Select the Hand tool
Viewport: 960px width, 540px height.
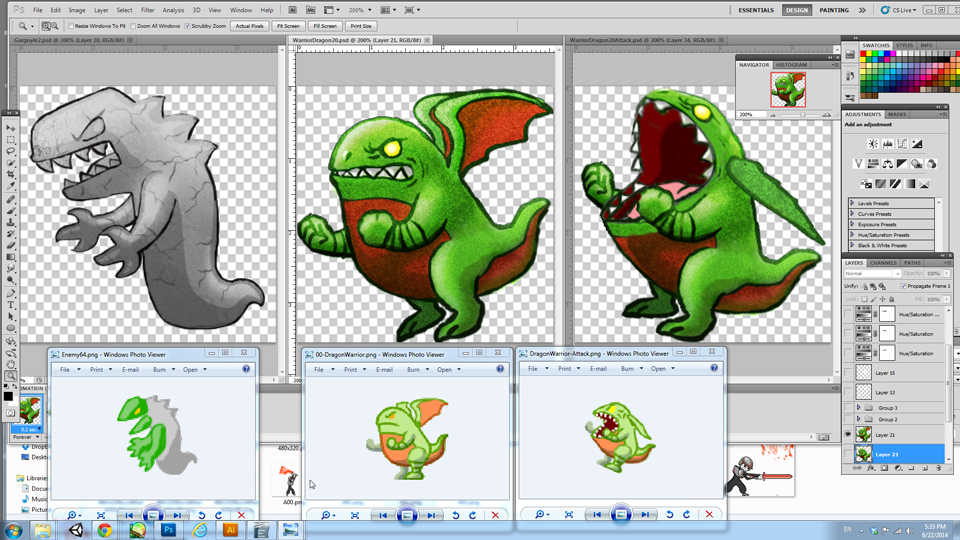(11, 366)
